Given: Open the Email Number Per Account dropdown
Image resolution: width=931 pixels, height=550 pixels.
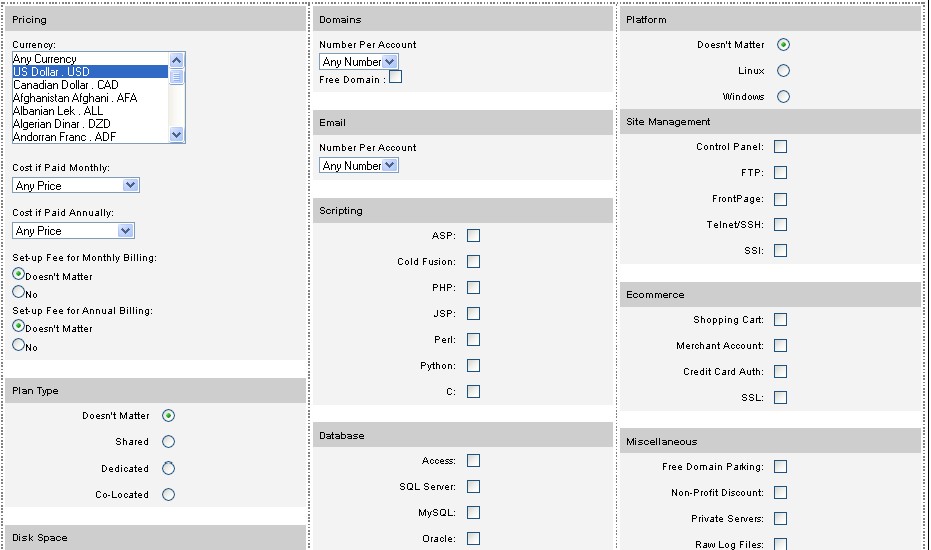Looking at the screenshot, I should point(358,166).
